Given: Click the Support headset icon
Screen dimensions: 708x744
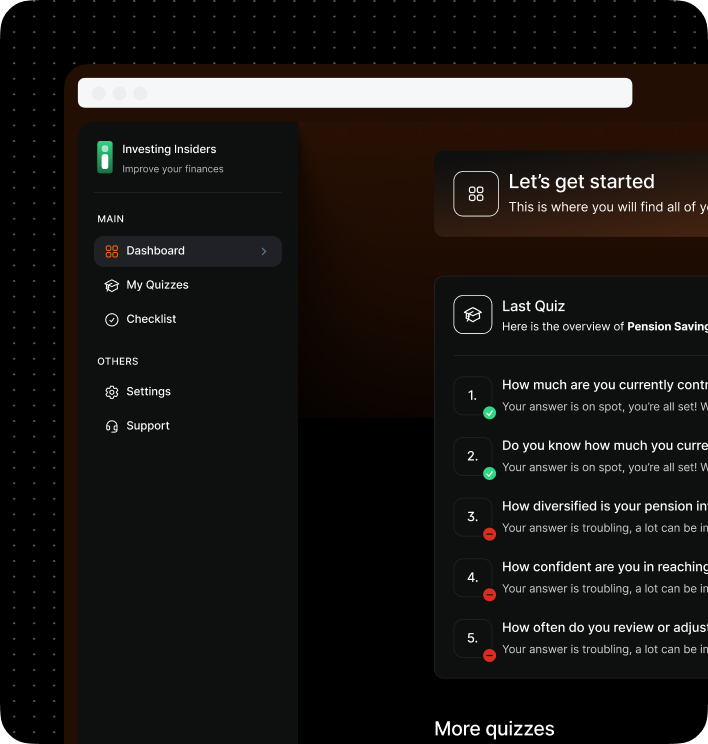Looking at the screenshot, I should click(112, 426).
